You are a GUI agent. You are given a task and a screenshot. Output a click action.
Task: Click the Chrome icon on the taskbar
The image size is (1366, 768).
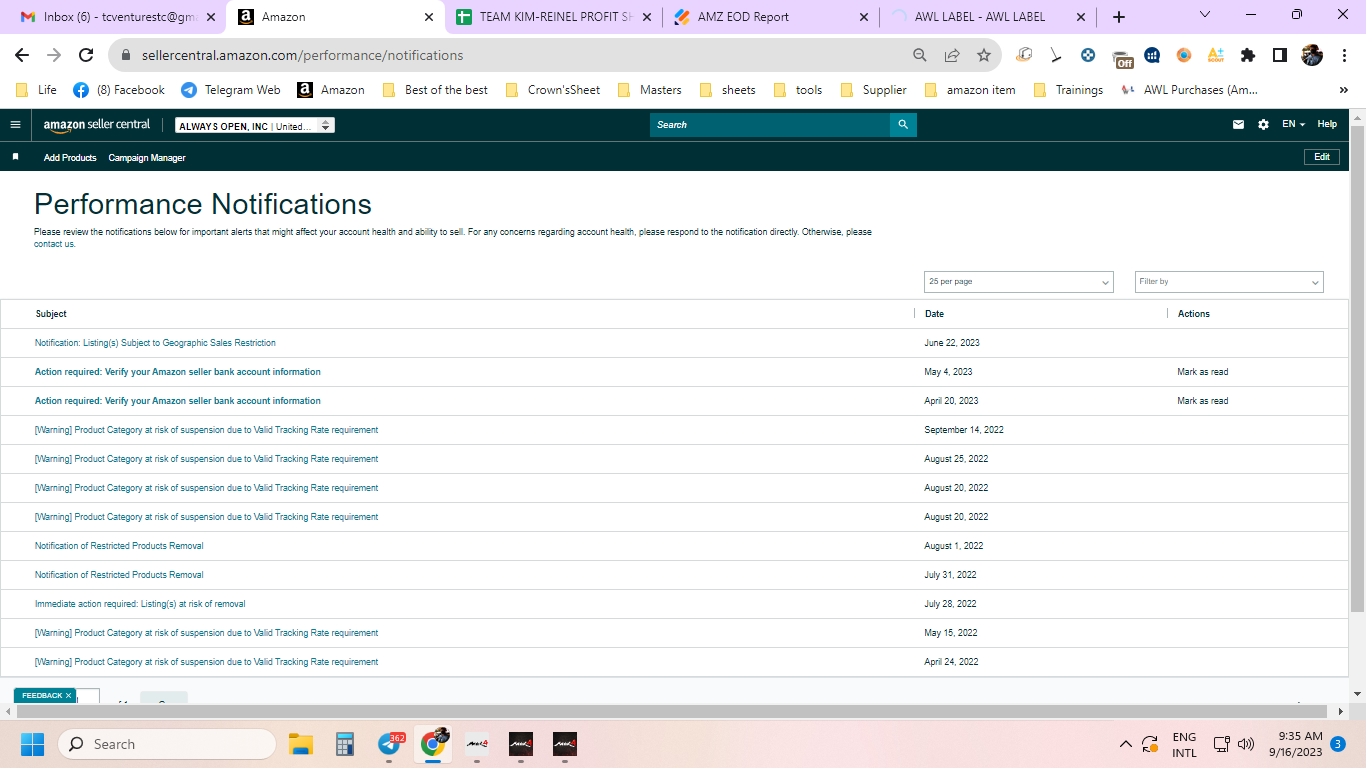(x=433, y=744)
